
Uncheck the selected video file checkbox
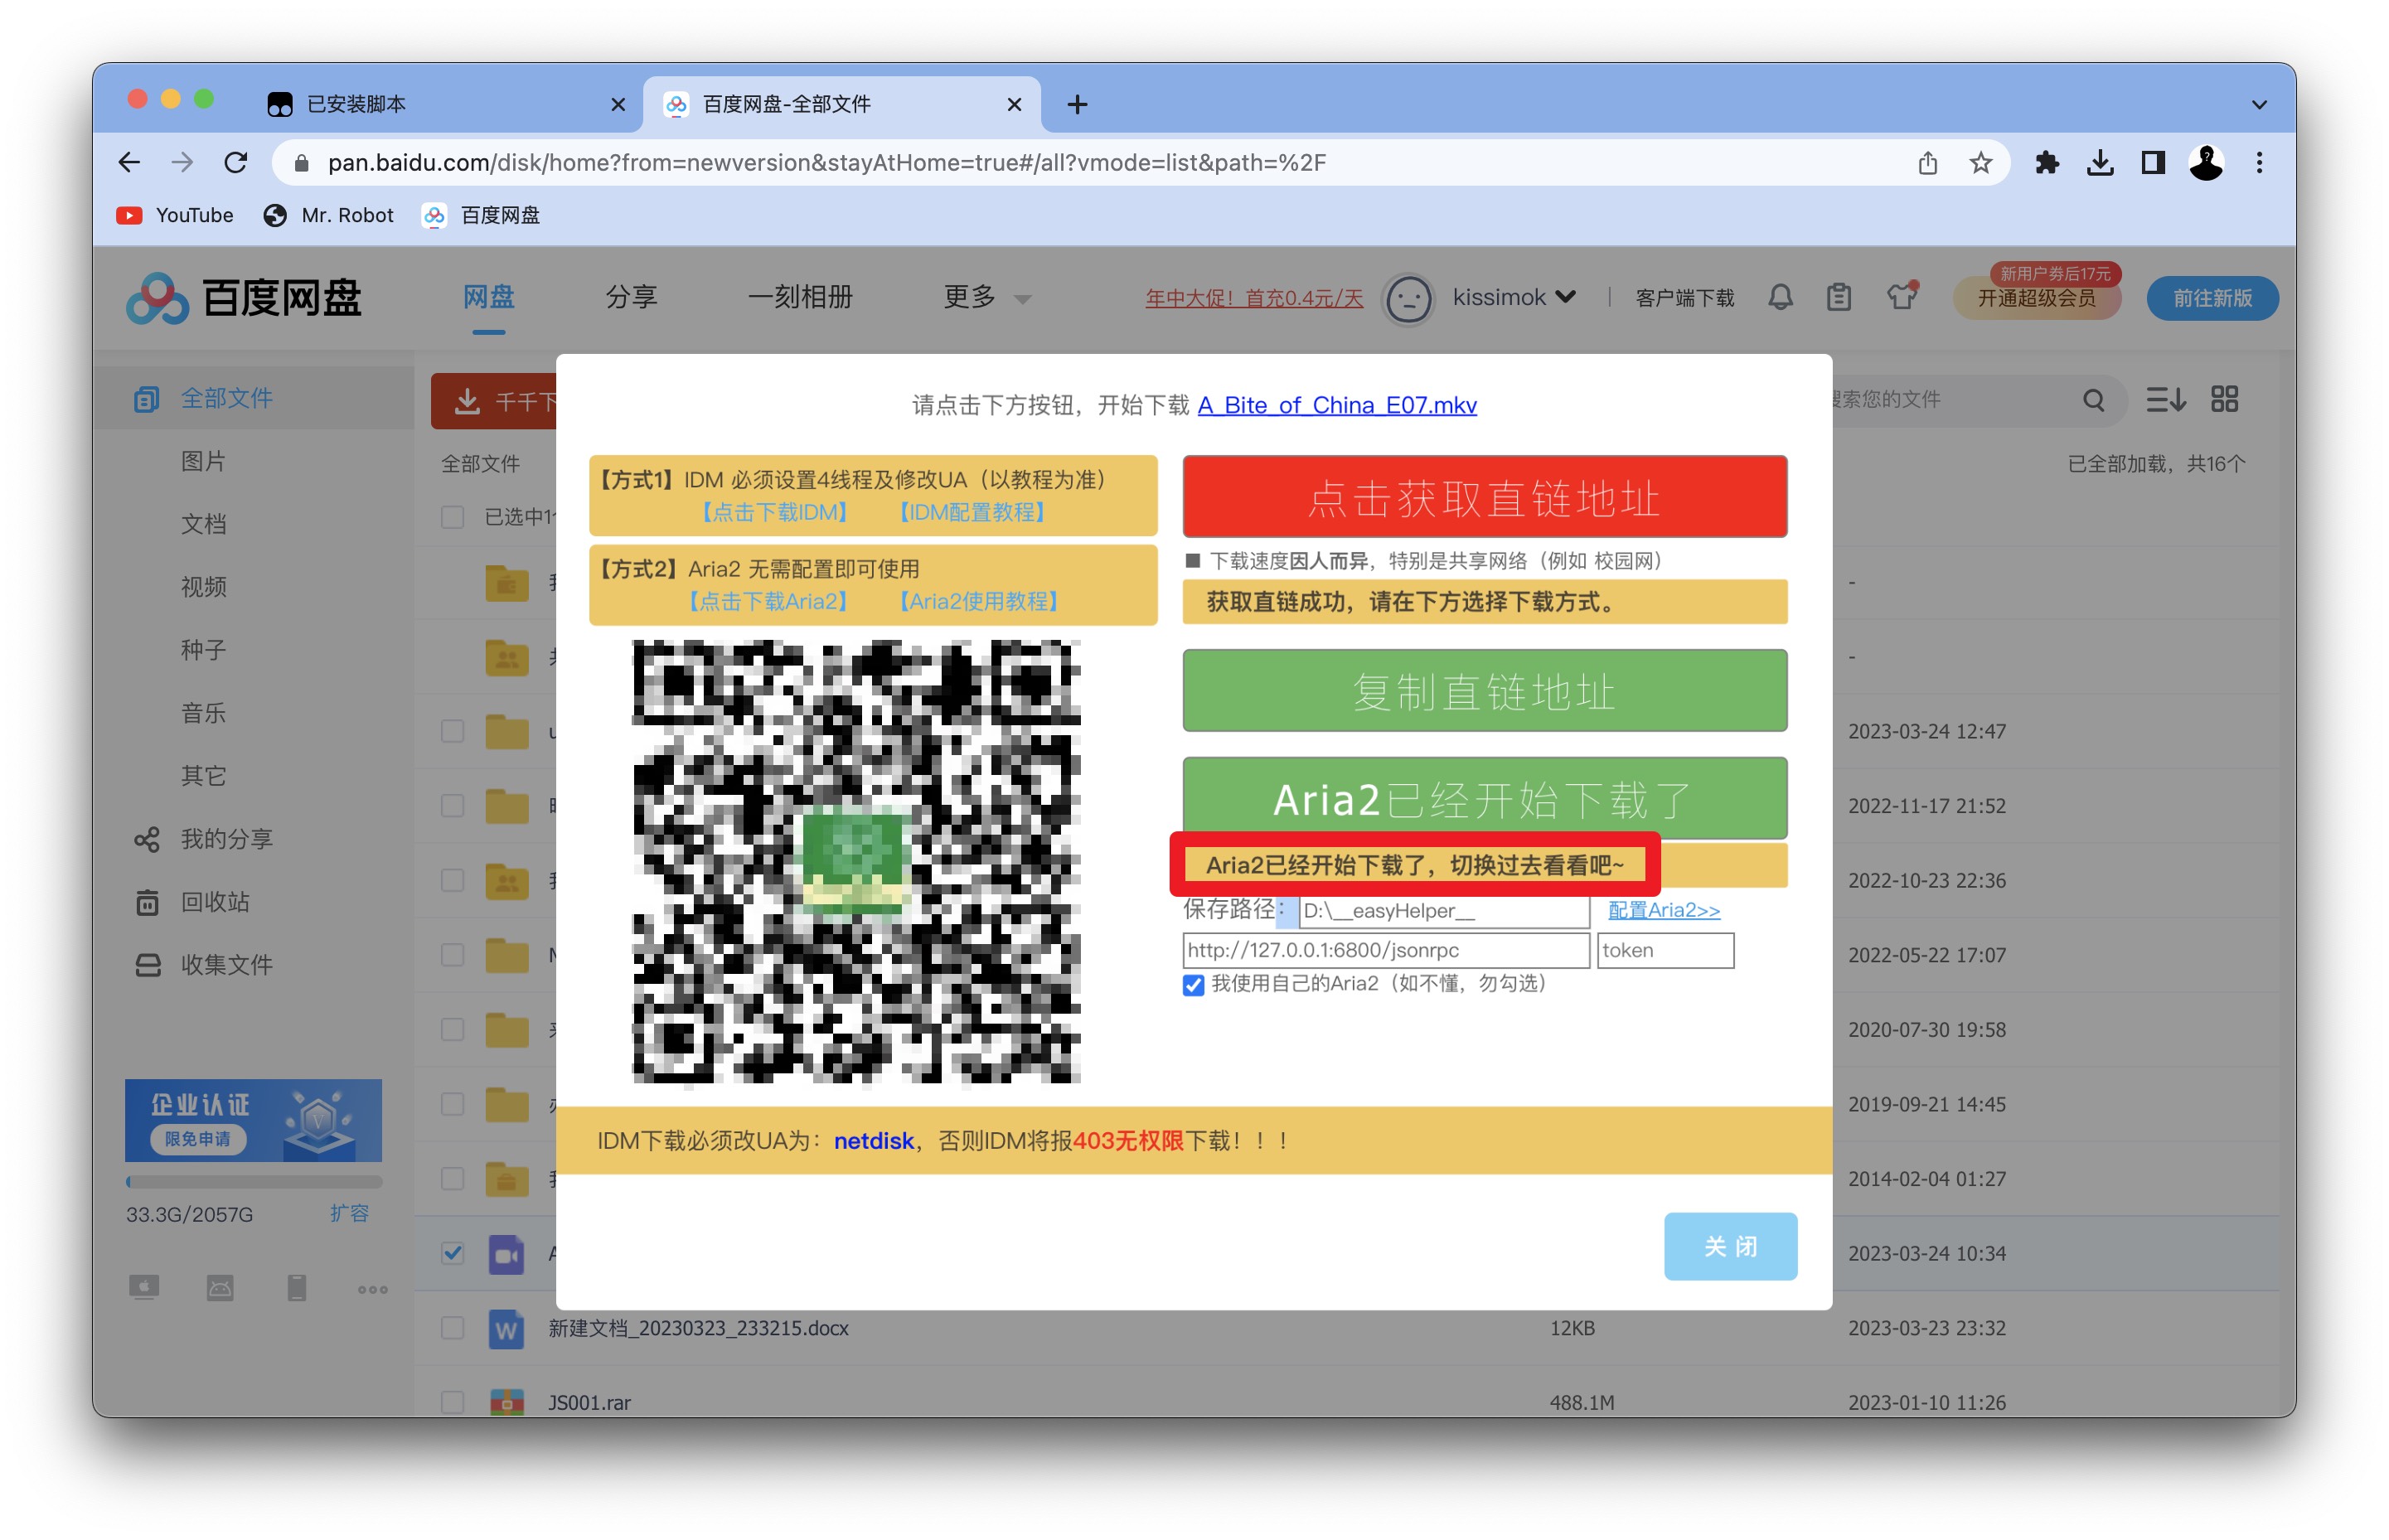pos(453,1253)
